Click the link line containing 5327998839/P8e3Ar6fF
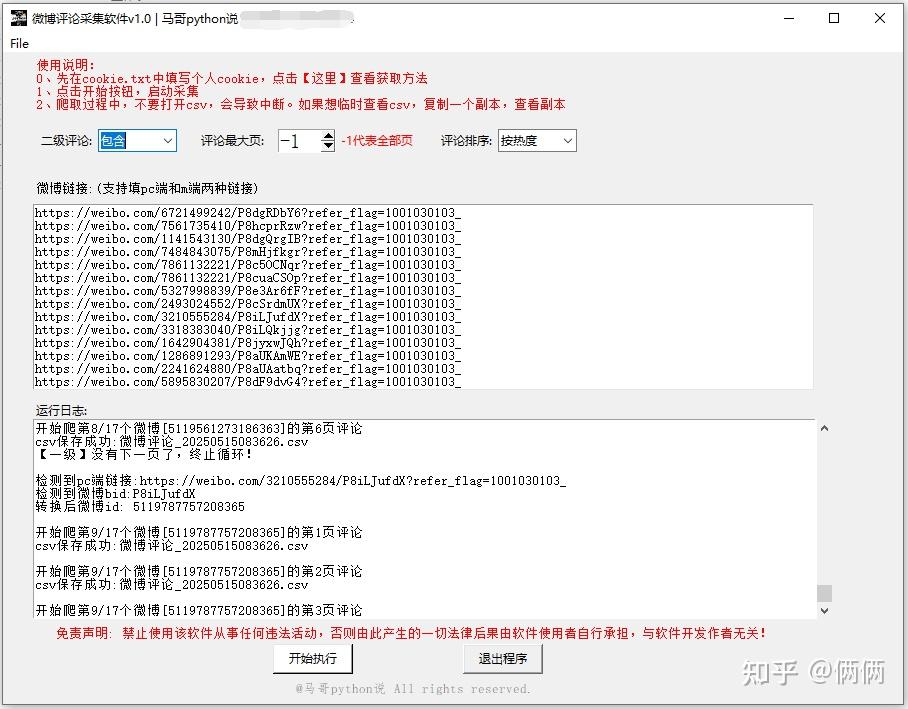The width and height of the screenshot is (908, 709). pyautogui.click(x=248, y=291)
